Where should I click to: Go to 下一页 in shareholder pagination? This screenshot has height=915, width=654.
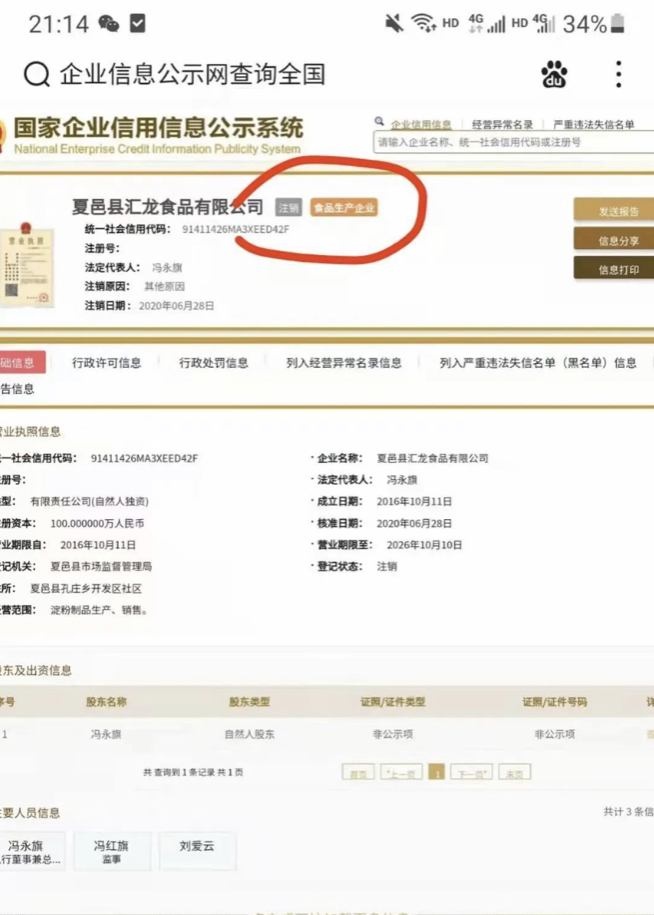pyautogui.click(x=471, y=773)
